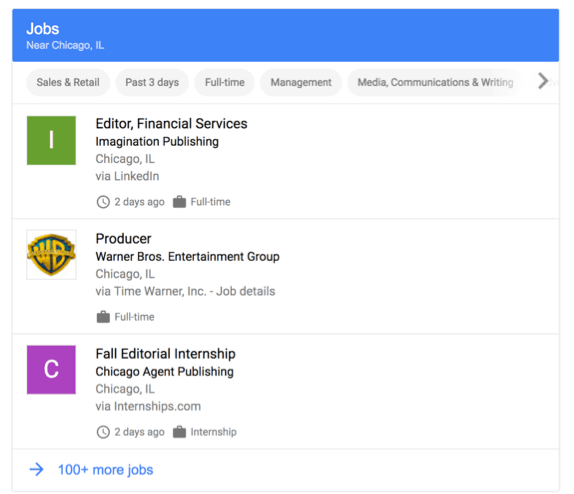Click 2 days ago in Editor listing
This screenshot has width=574, height=494.
point(139,202)
